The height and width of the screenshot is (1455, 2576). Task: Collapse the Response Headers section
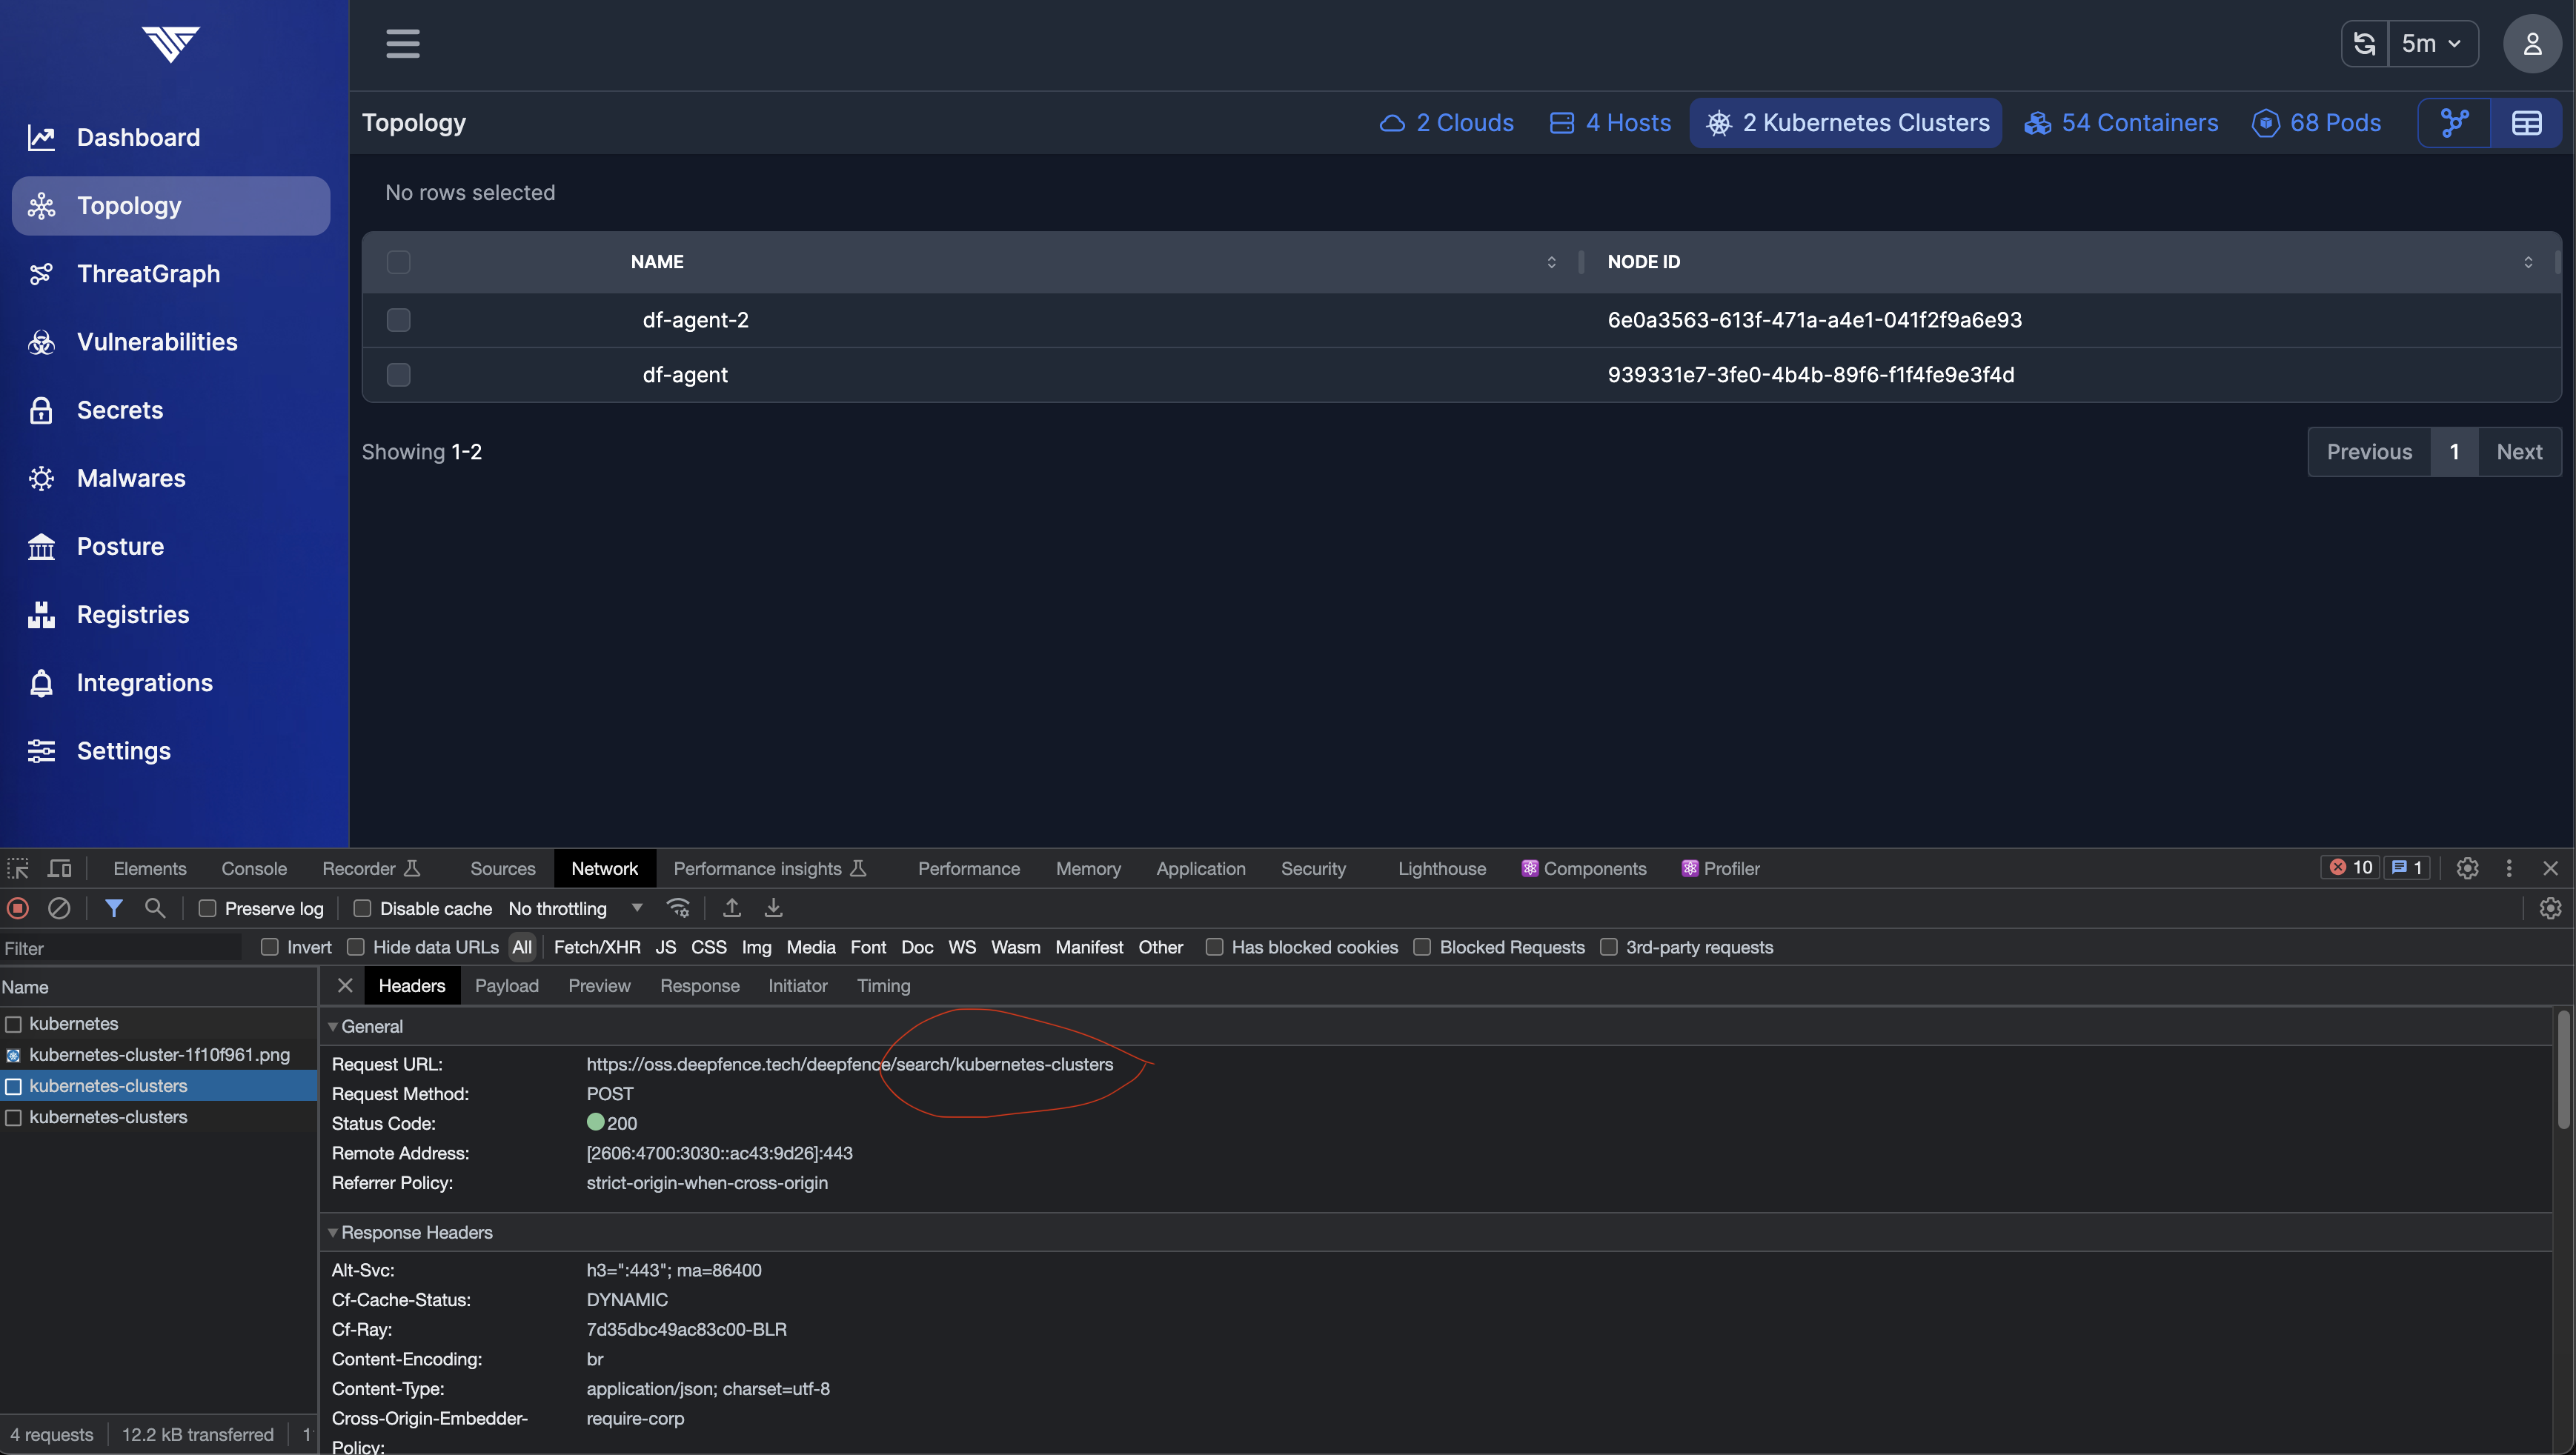tap(334, 1232)
